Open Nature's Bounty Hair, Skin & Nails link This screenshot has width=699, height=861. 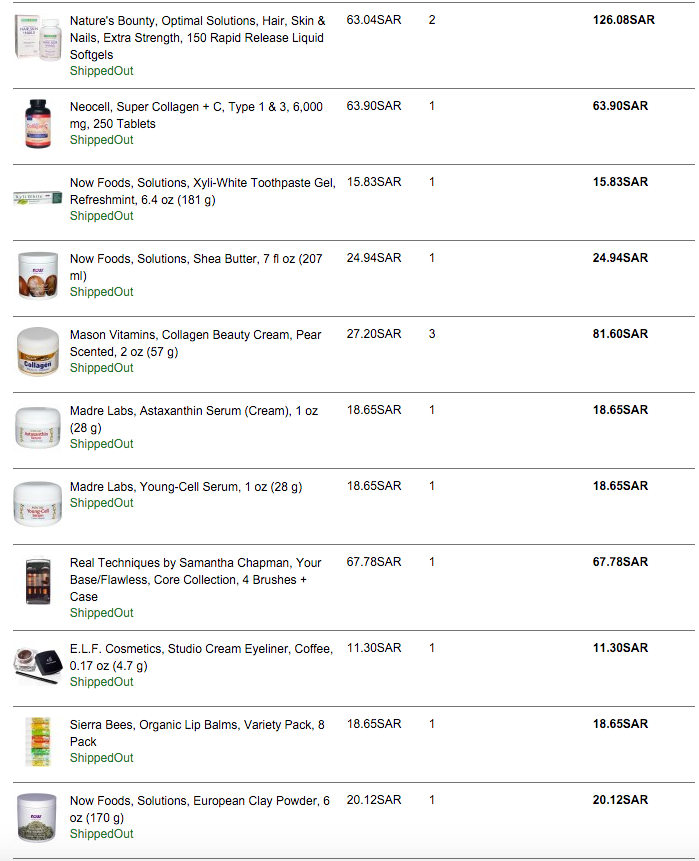click(197, 37)
